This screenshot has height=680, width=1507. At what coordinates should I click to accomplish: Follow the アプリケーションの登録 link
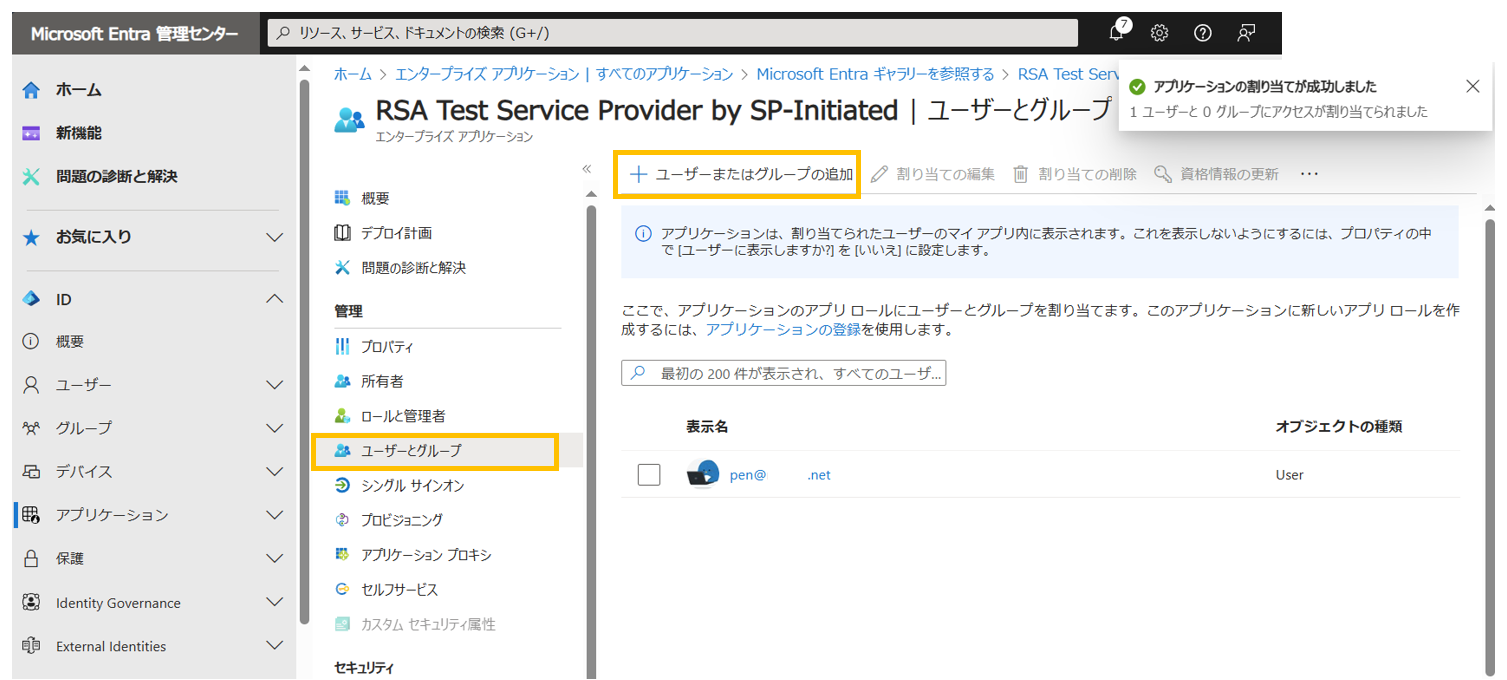coord(783,329)
